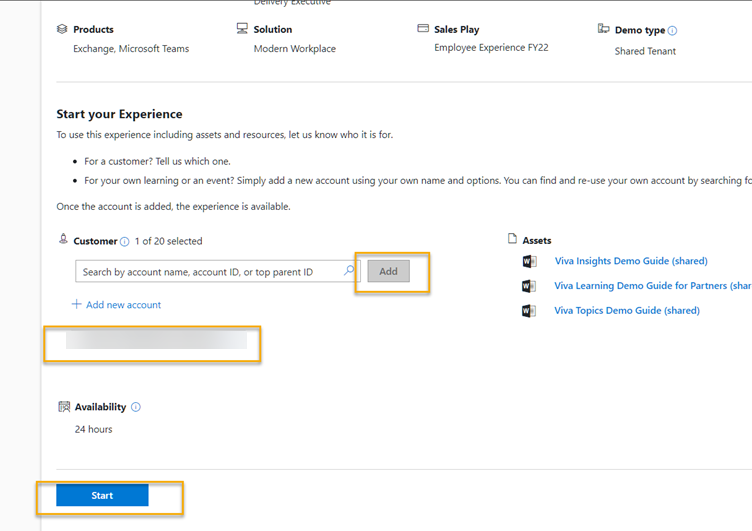Click the Availability calendar icon

pyautogui.click(x=64, y=407)
